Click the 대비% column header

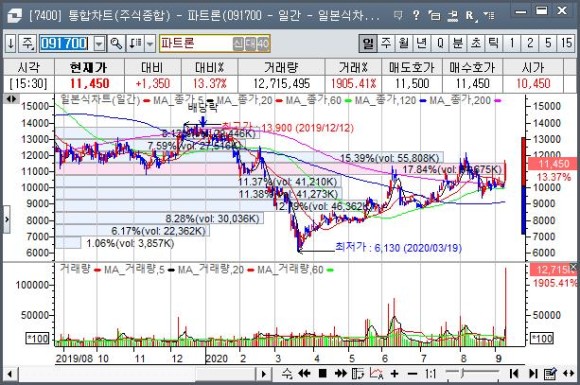(x=209, y=67)
